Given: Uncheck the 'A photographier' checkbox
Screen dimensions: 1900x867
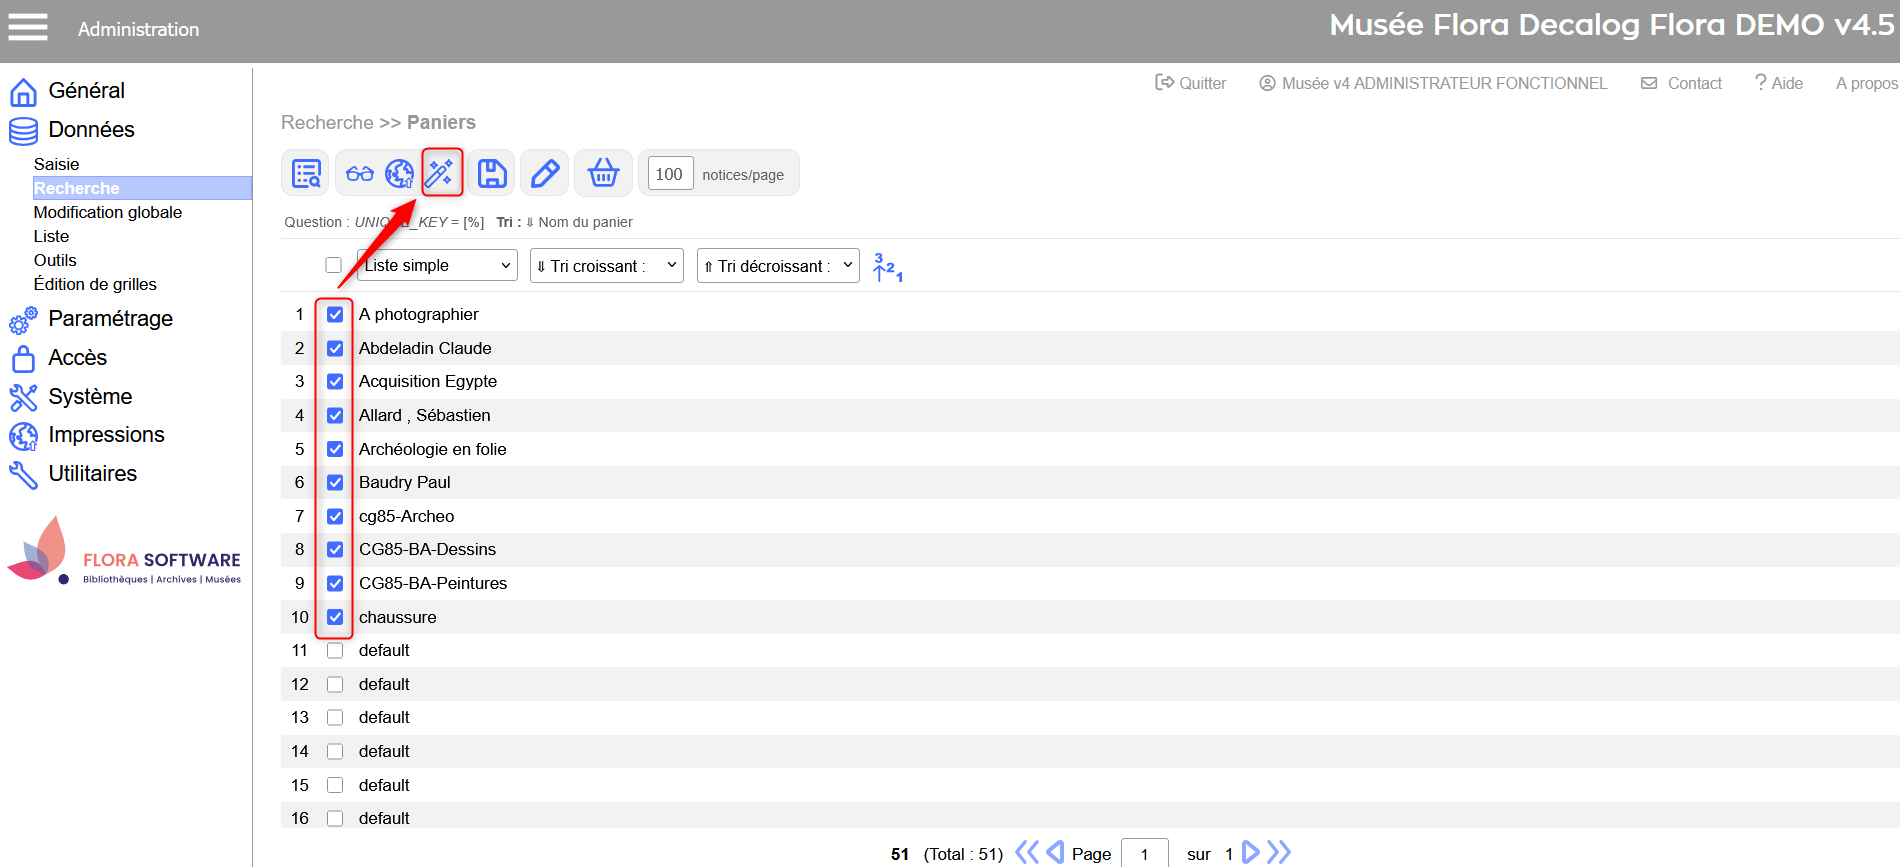Looking at the screenshot, I should [x=335, y=314].
